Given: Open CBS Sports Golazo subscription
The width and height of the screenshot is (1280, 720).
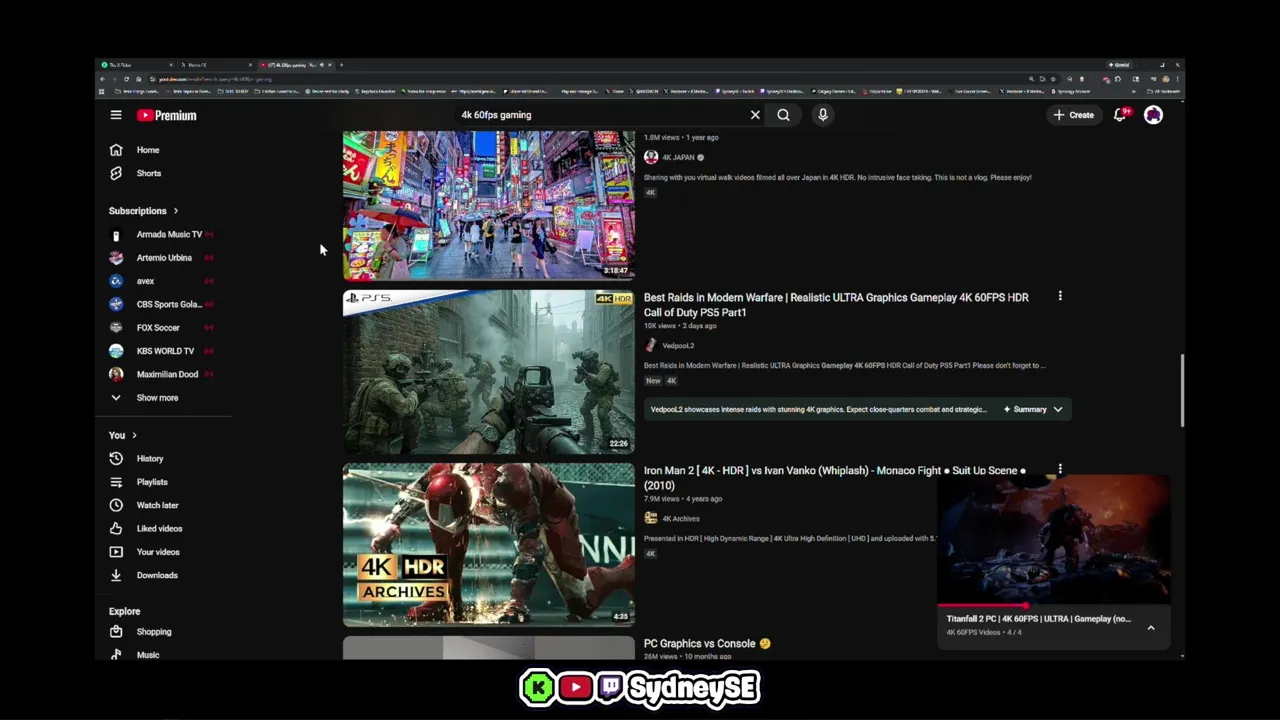Looking at the screenshot, I should click(x=169, y=304).
